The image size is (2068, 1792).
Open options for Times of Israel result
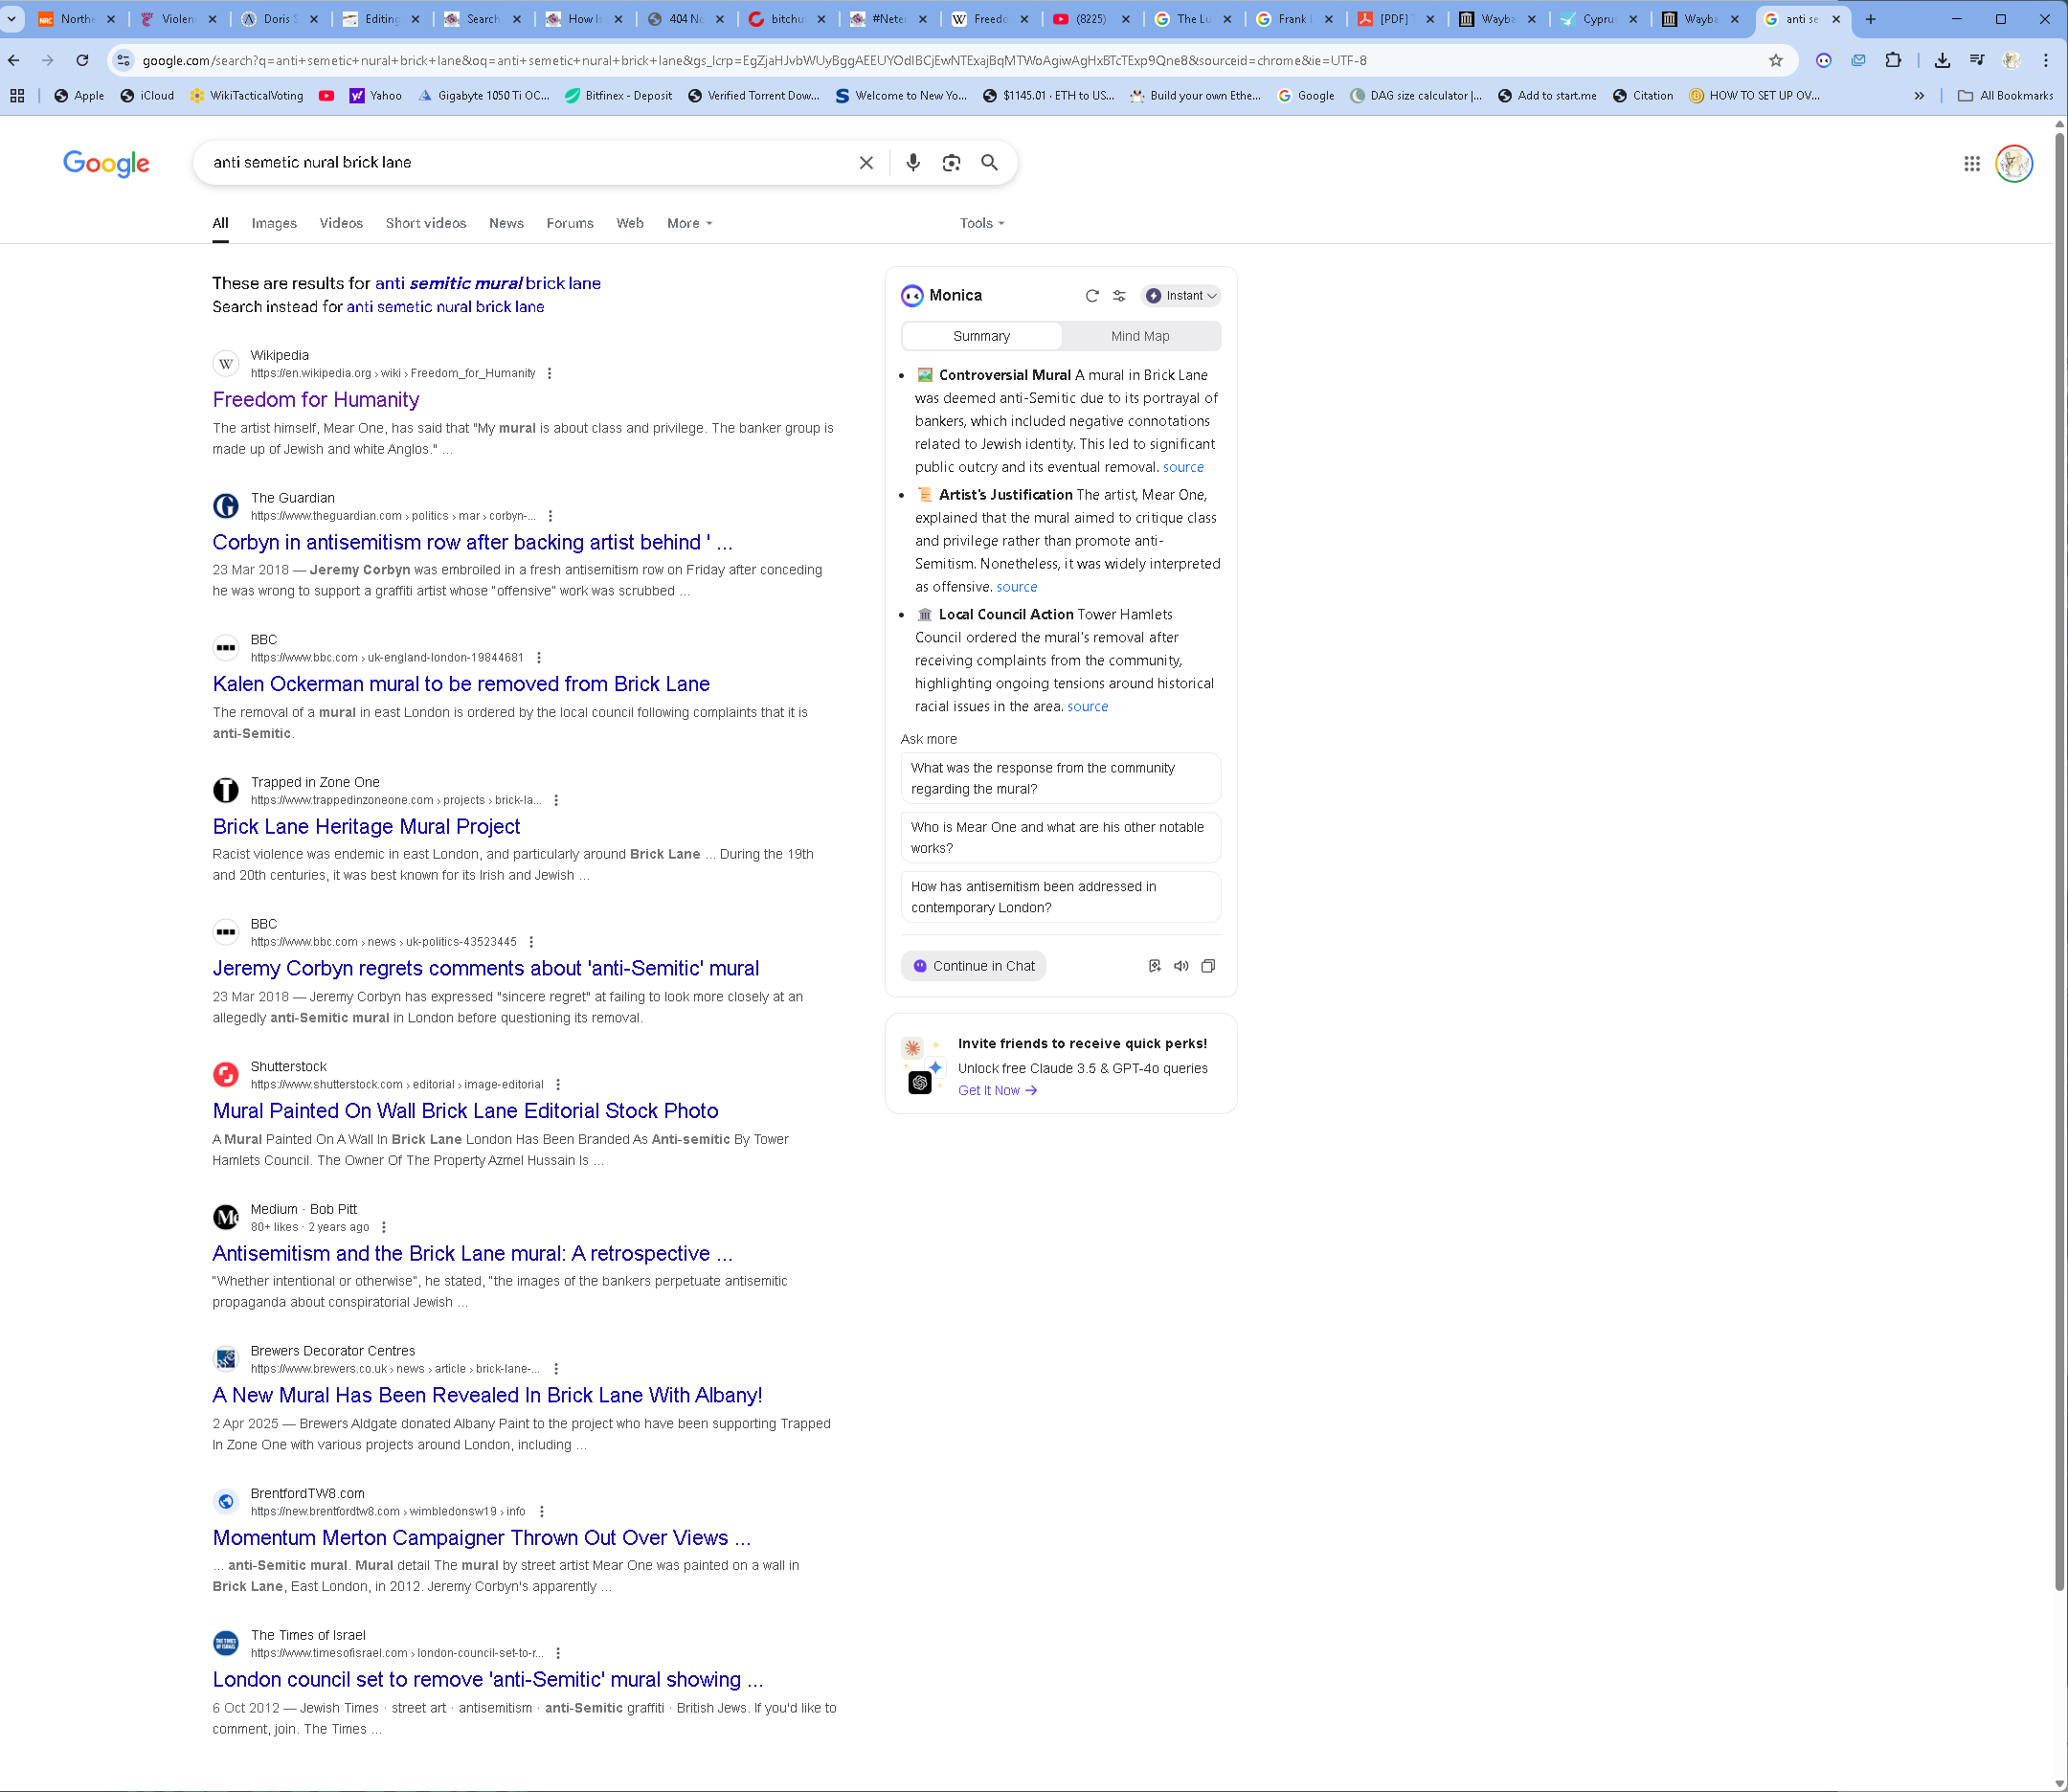[x=558, y=1654]
